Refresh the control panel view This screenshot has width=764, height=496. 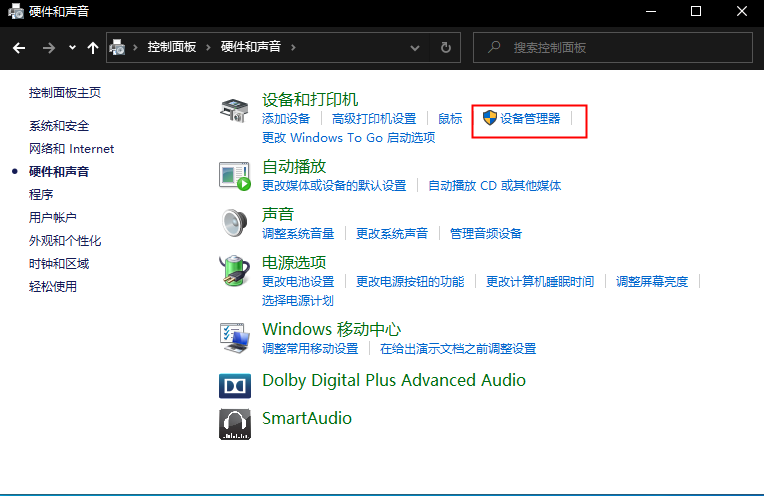click(x=445, y=48)
